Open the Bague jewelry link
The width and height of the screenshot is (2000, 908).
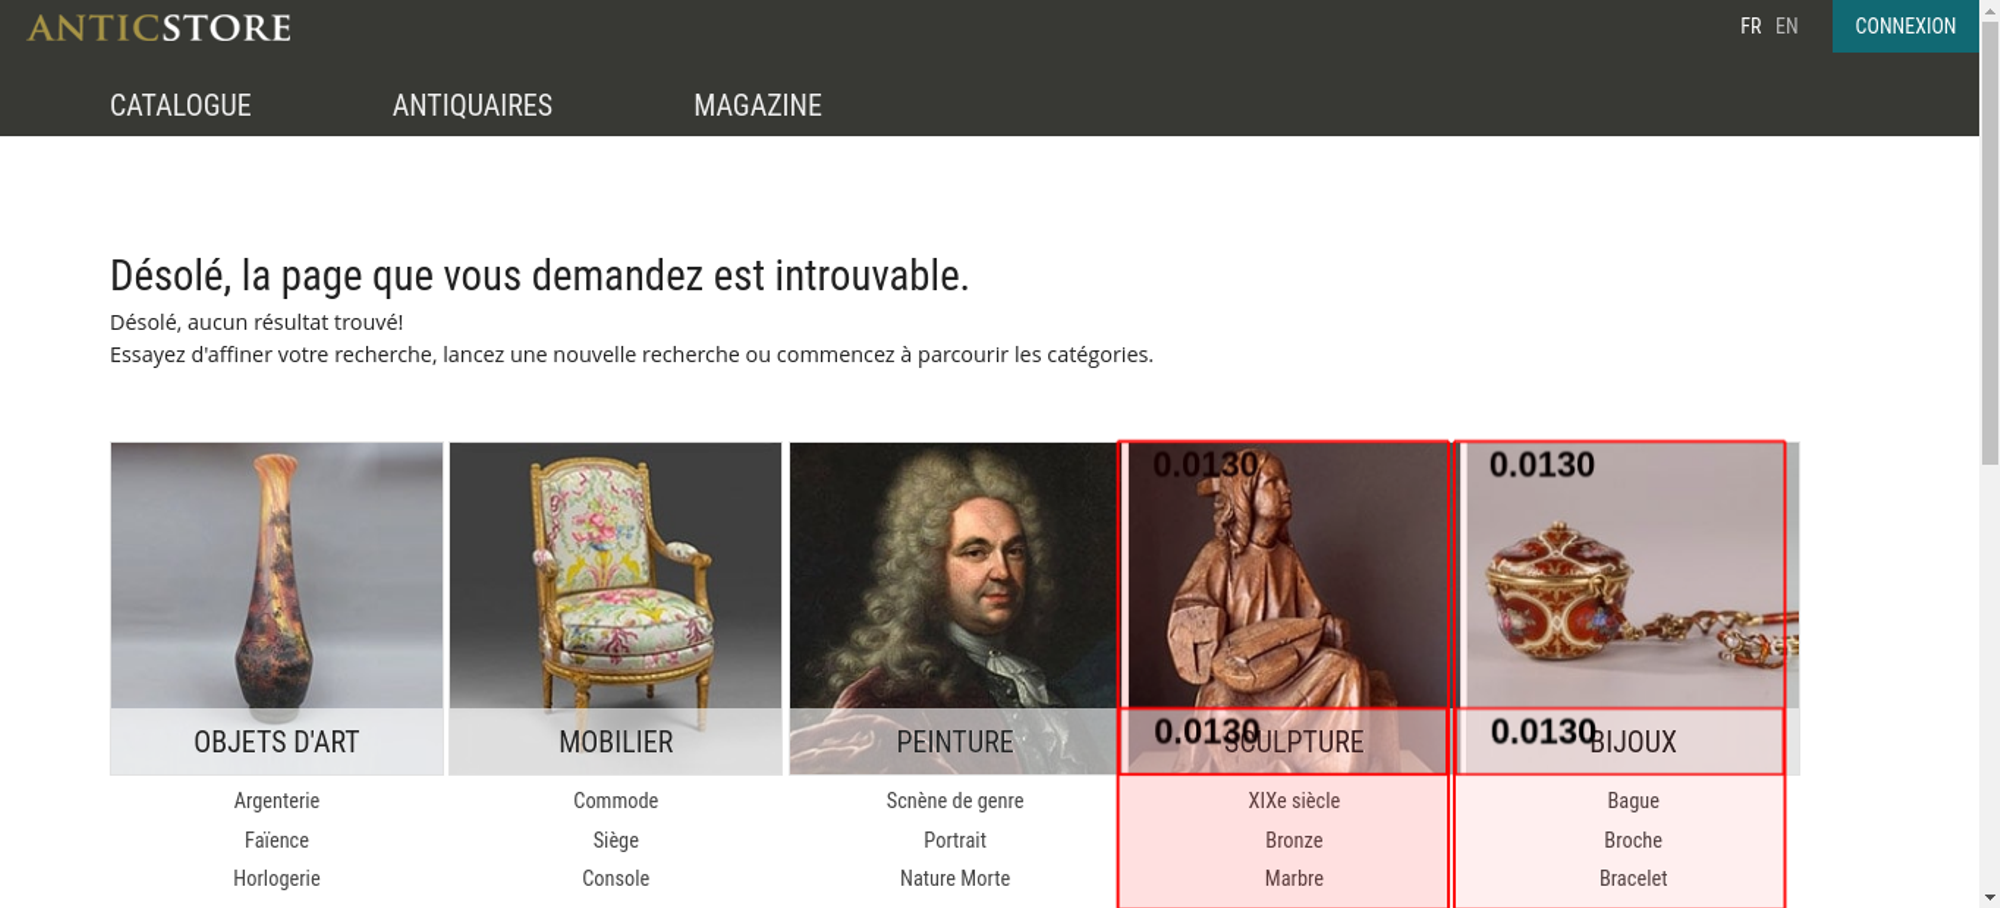click(x=1633, y=800)
